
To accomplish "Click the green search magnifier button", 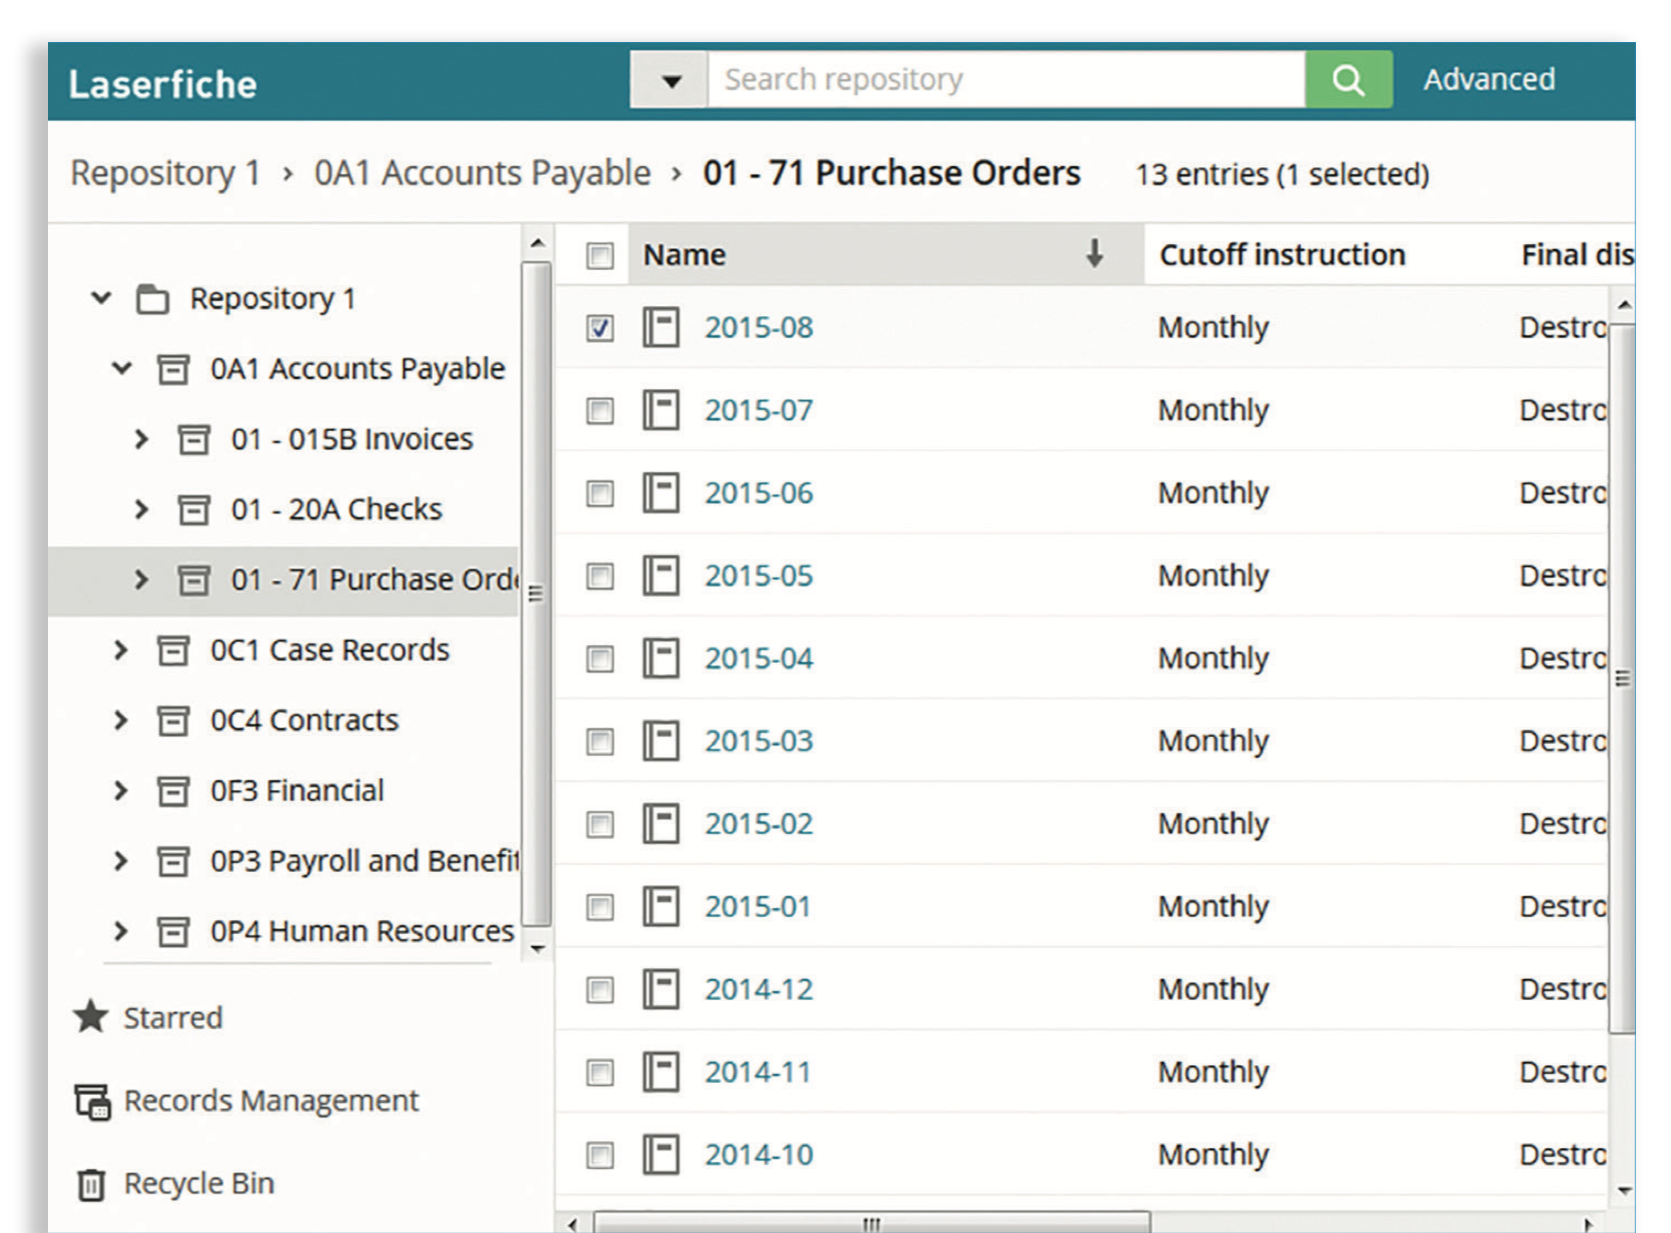I will pyautogui.click(x=1348, y=79).
